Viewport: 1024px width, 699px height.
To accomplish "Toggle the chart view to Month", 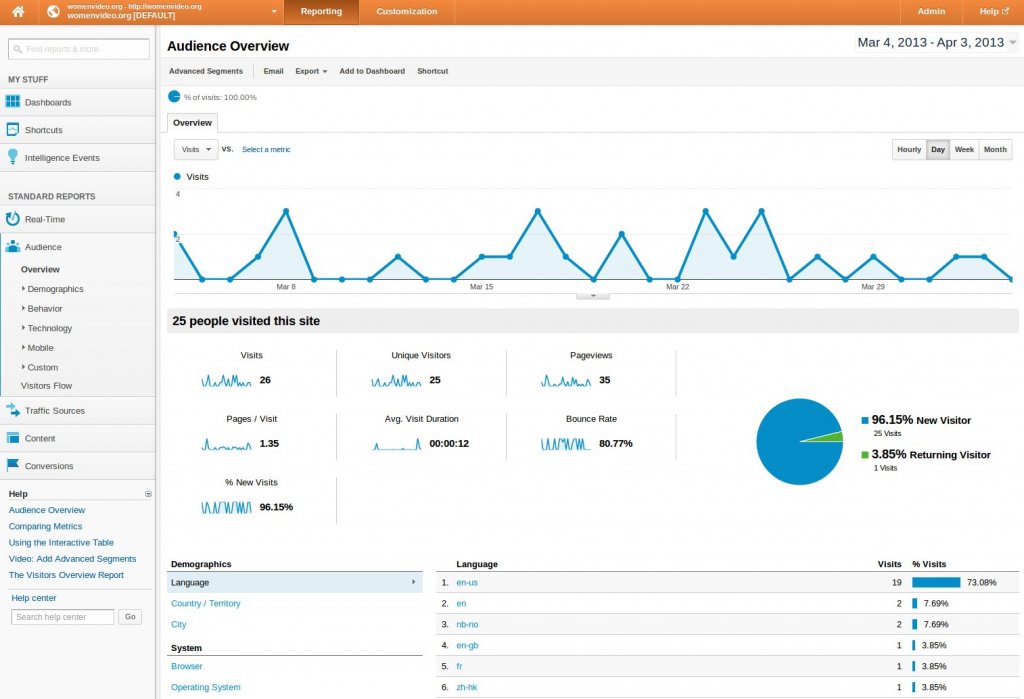I will click(x=995, y=150).
